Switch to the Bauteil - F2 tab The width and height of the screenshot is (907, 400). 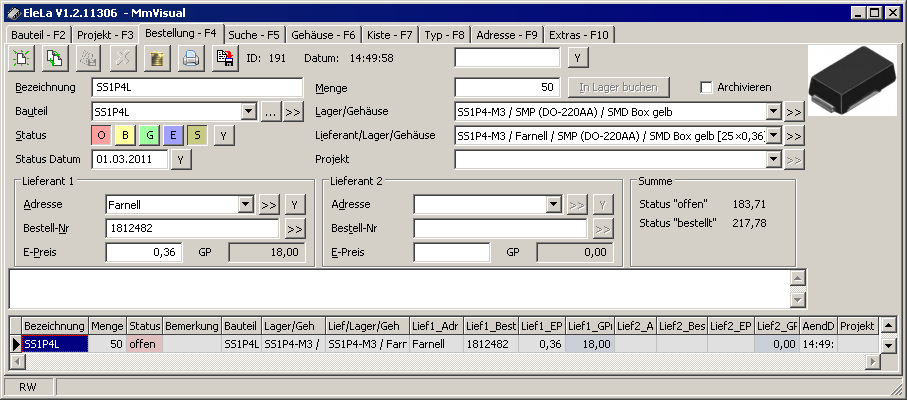tap(38, 35)
